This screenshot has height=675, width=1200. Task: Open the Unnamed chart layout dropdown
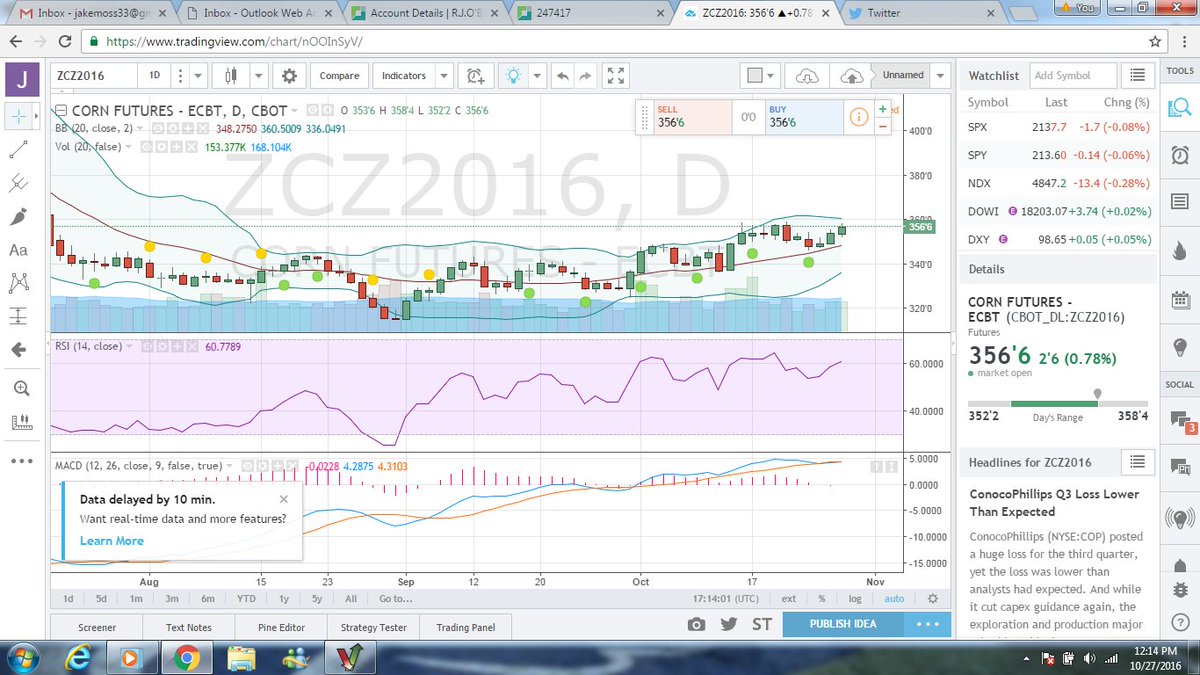coord(939,76)
